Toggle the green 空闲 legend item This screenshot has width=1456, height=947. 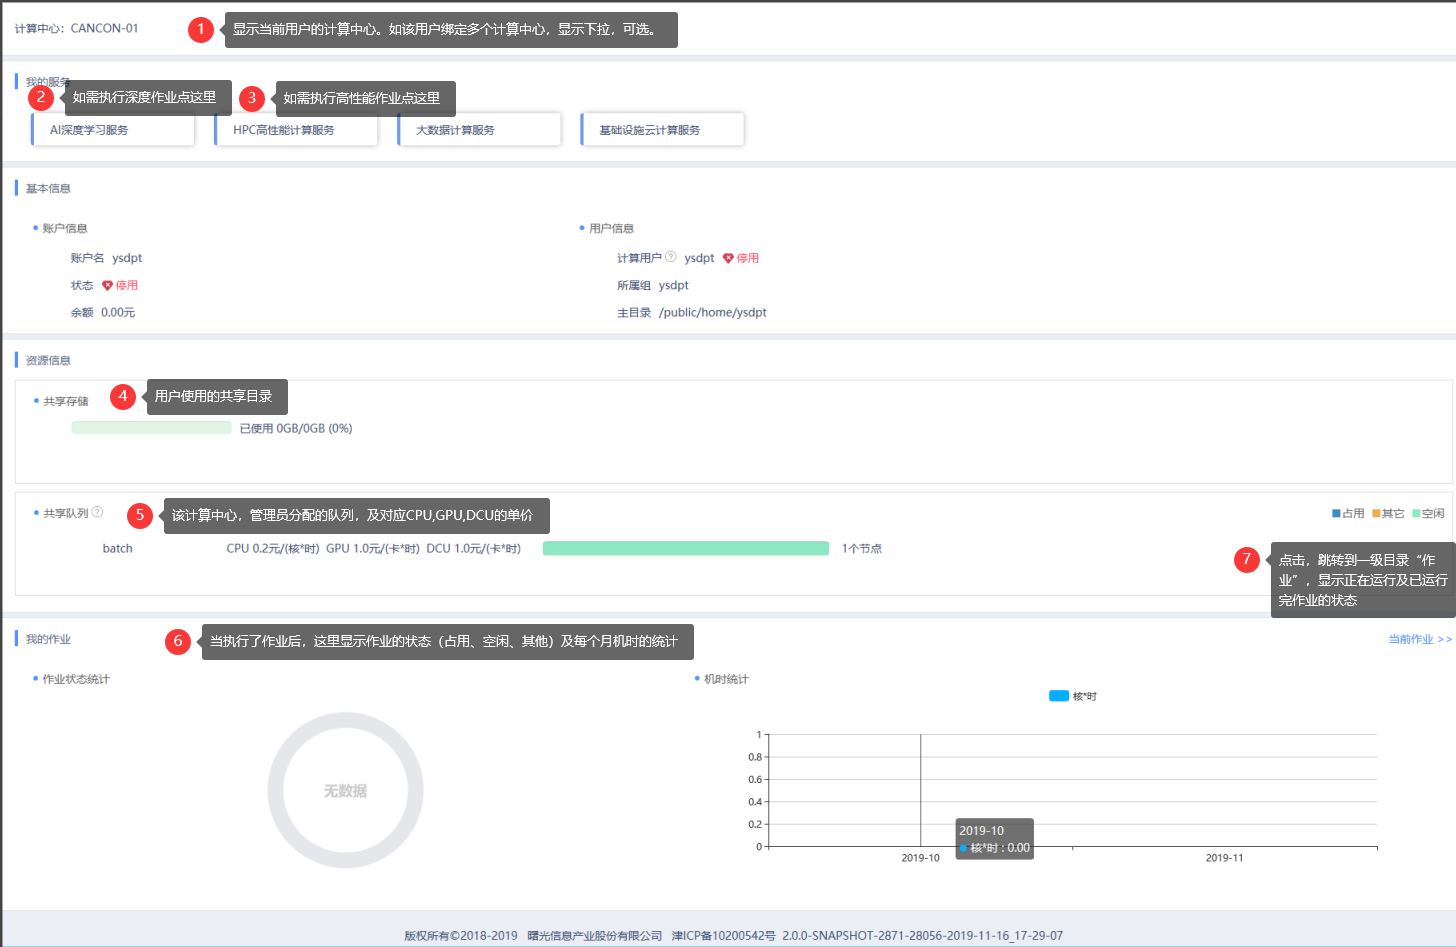point(1427,513)
